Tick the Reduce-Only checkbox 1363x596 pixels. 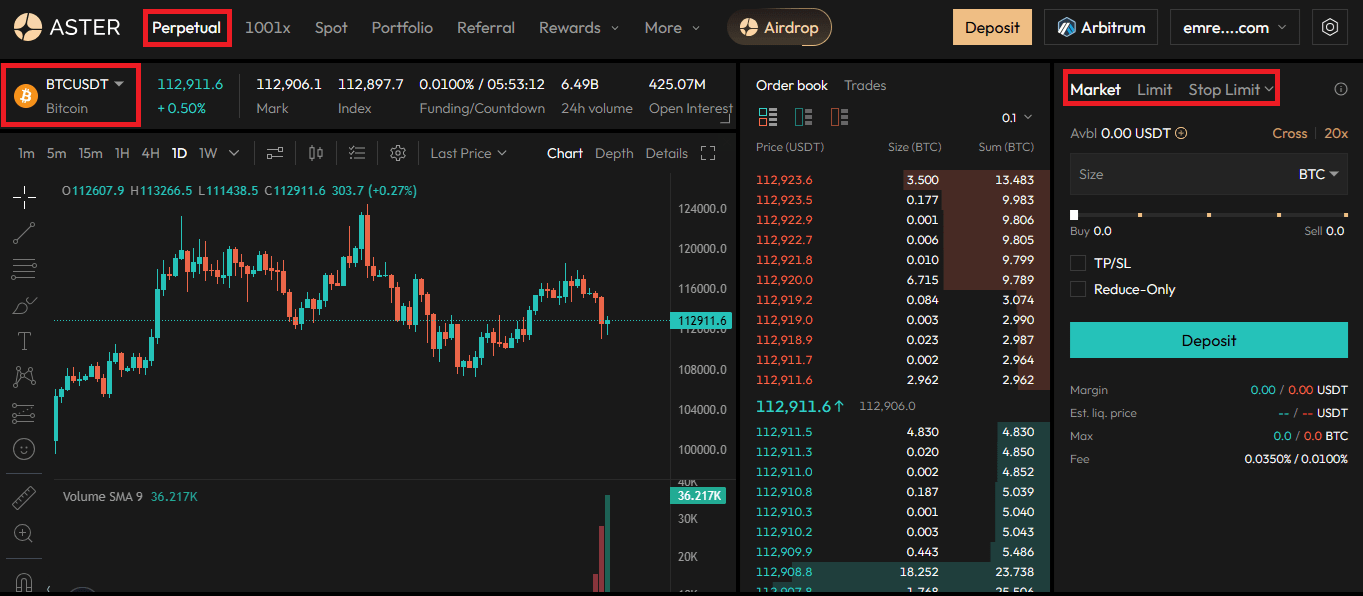click(1078, 289)
